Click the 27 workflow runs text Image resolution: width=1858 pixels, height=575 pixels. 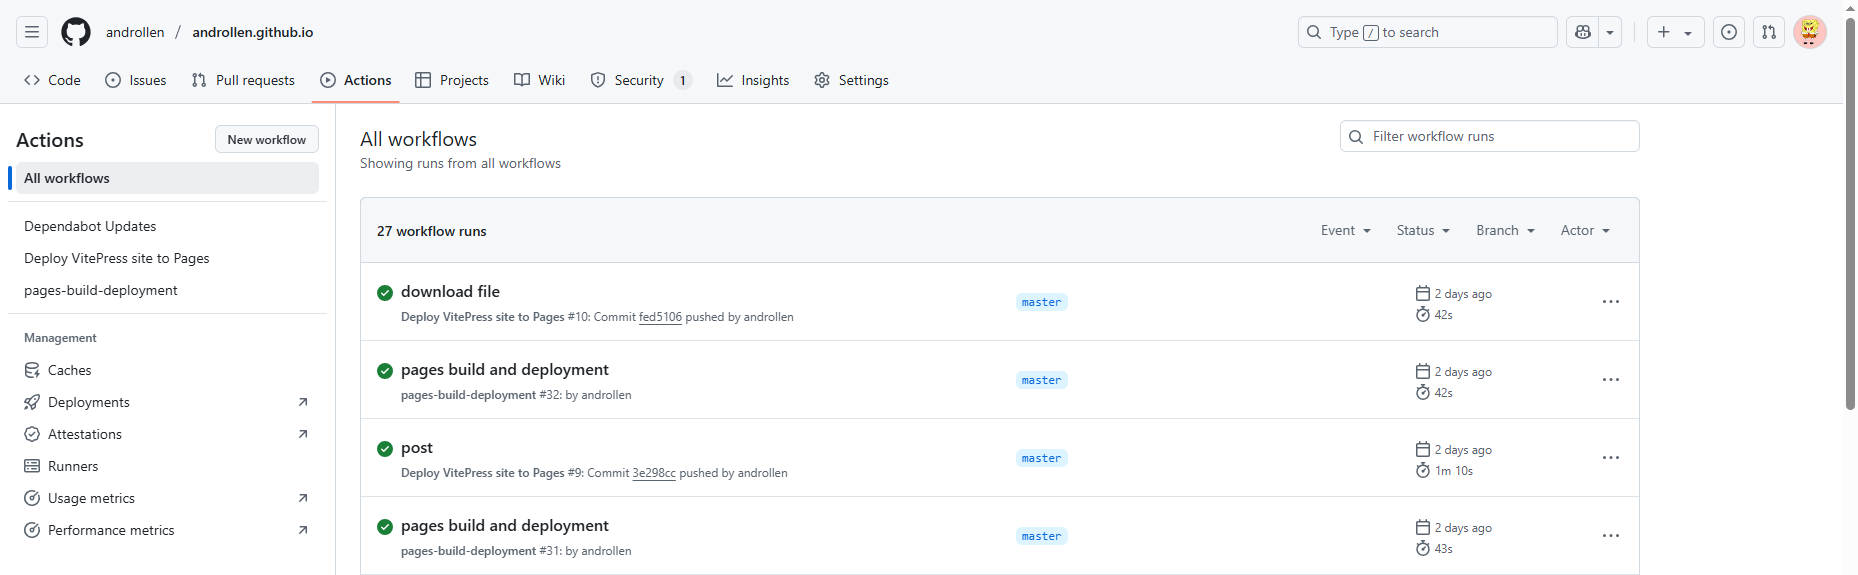(432, 231)
